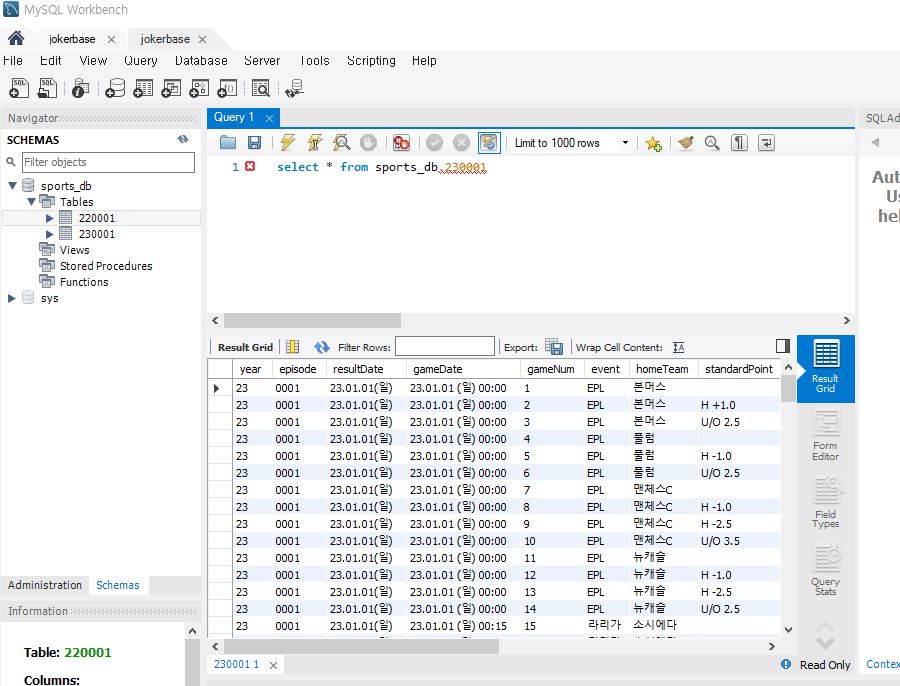Create a new view icon
The image size is (900, 686).
click(171, 88)
